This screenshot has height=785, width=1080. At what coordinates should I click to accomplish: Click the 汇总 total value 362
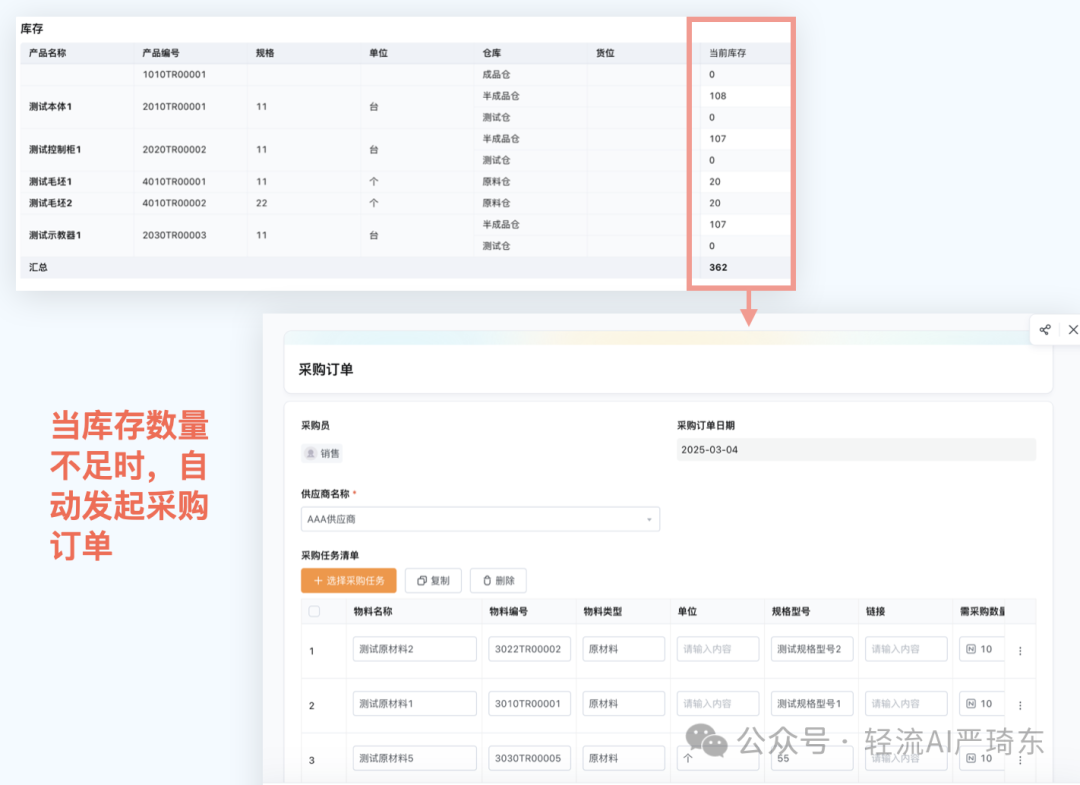(718, 267)
